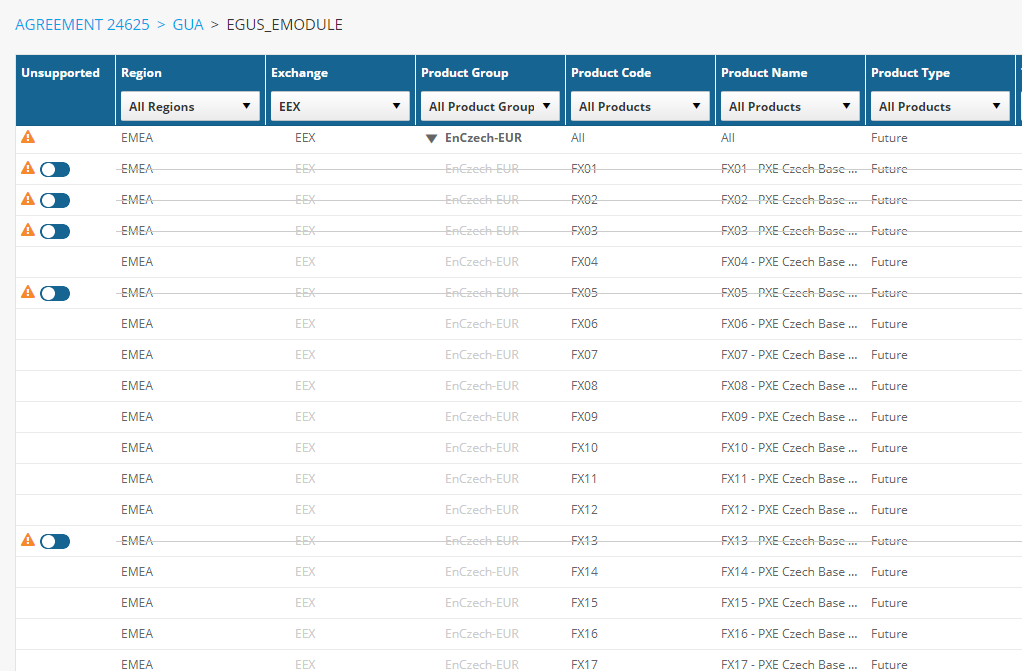Click the warning icon on the FX05 row

tap(28, 291)
